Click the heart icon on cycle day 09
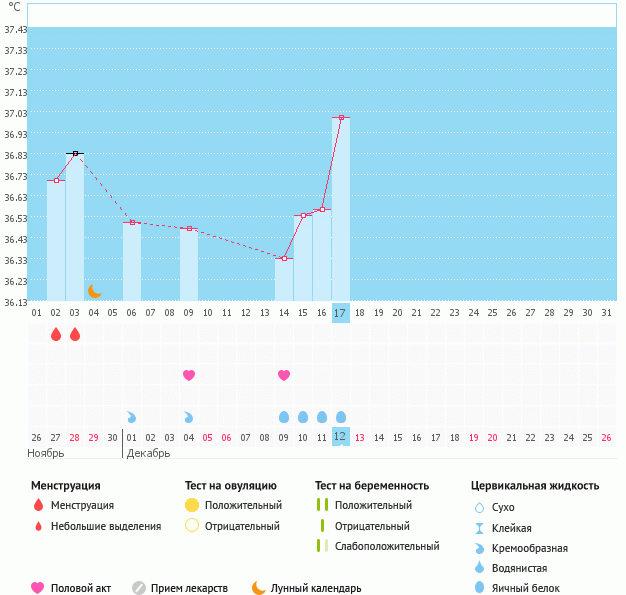This screenshot has width=626, height=595. 189,375
